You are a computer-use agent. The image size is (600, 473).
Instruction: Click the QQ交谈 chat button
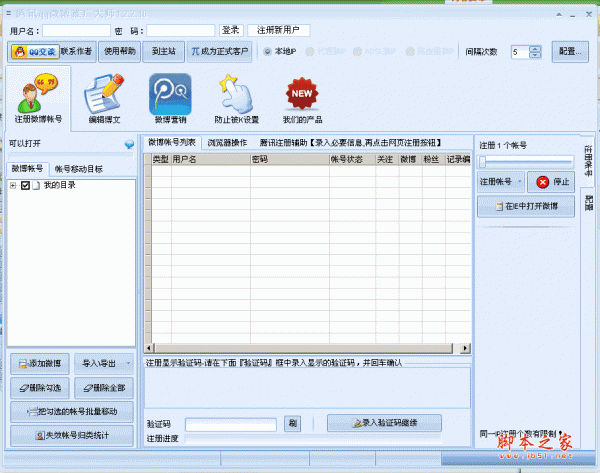pos(33,51)
